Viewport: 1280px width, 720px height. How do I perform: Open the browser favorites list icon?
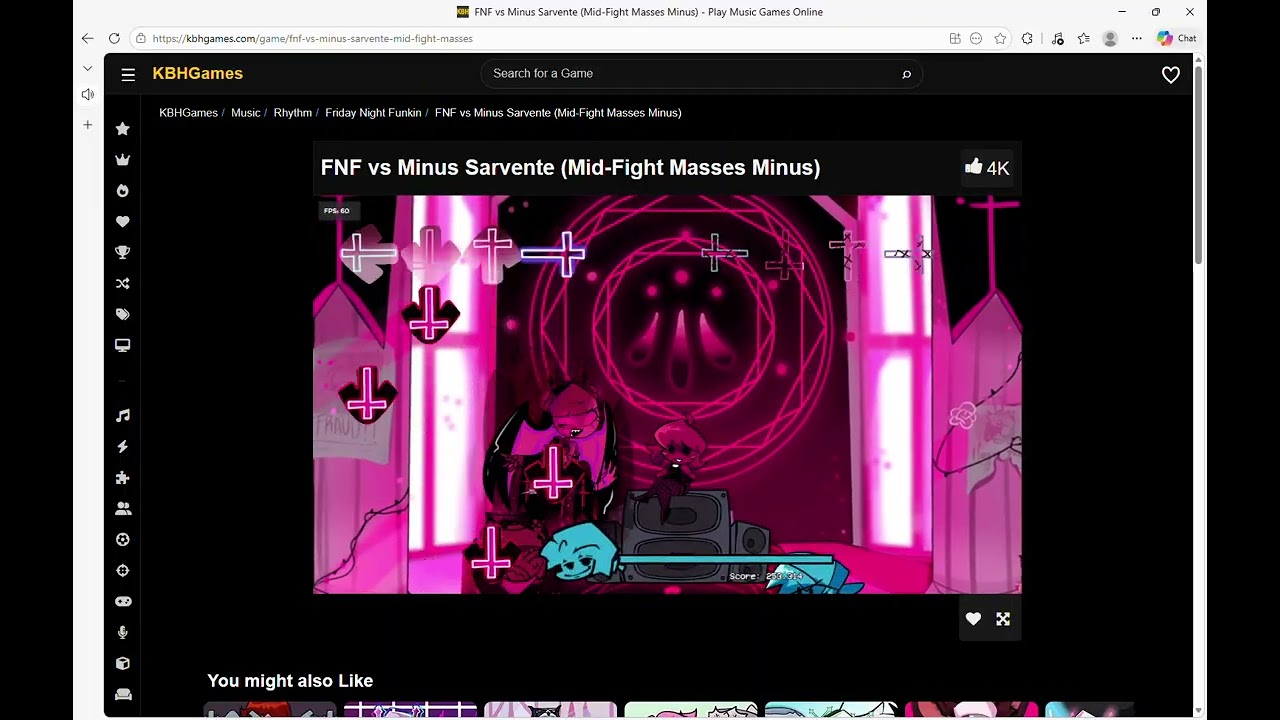click(x=1083, y=38)
